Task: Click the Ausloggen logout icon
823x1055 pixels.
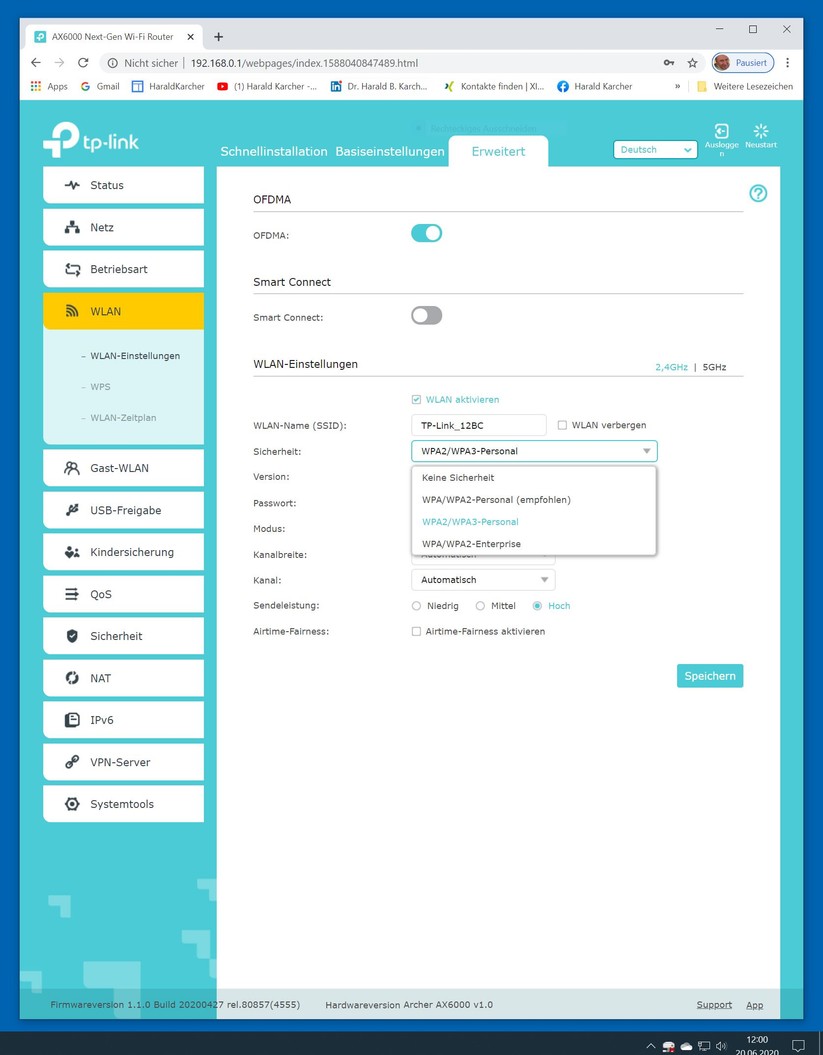Action: click(721, 131)
